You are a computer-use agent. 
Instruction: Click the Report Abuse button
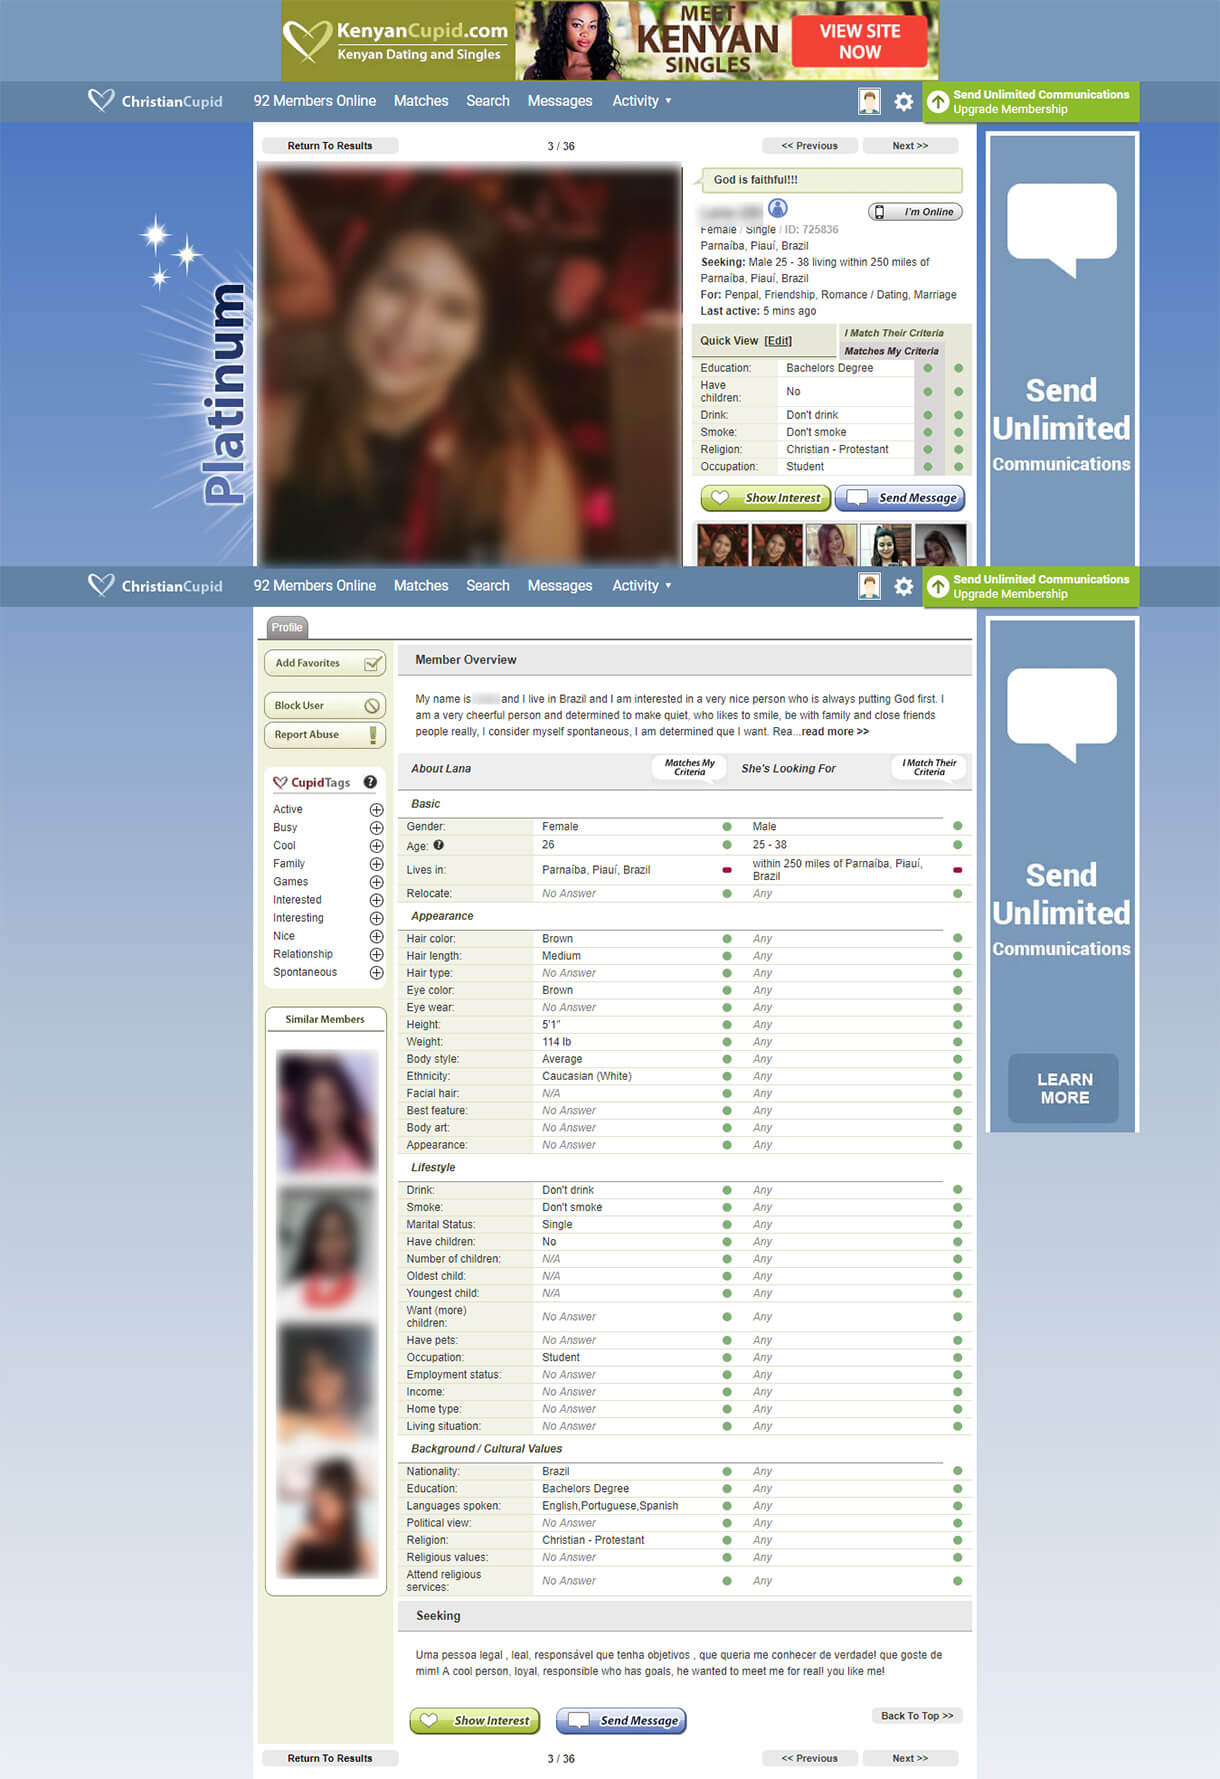click(325, 735)
